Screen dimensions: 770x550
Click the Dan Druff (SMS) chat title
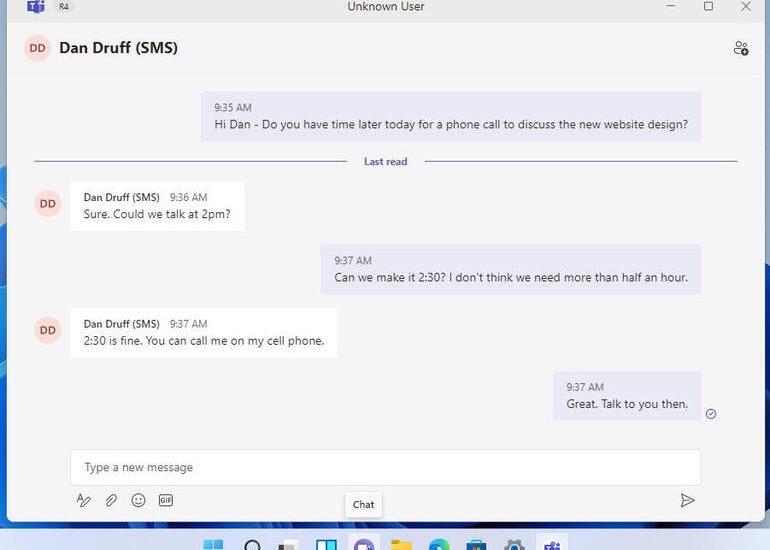118,48
